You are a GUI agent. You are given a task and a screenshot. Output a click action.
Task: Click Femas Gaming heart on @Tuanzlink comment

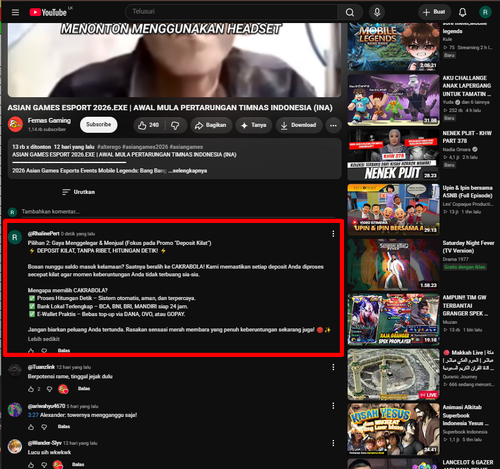point(63,389)
